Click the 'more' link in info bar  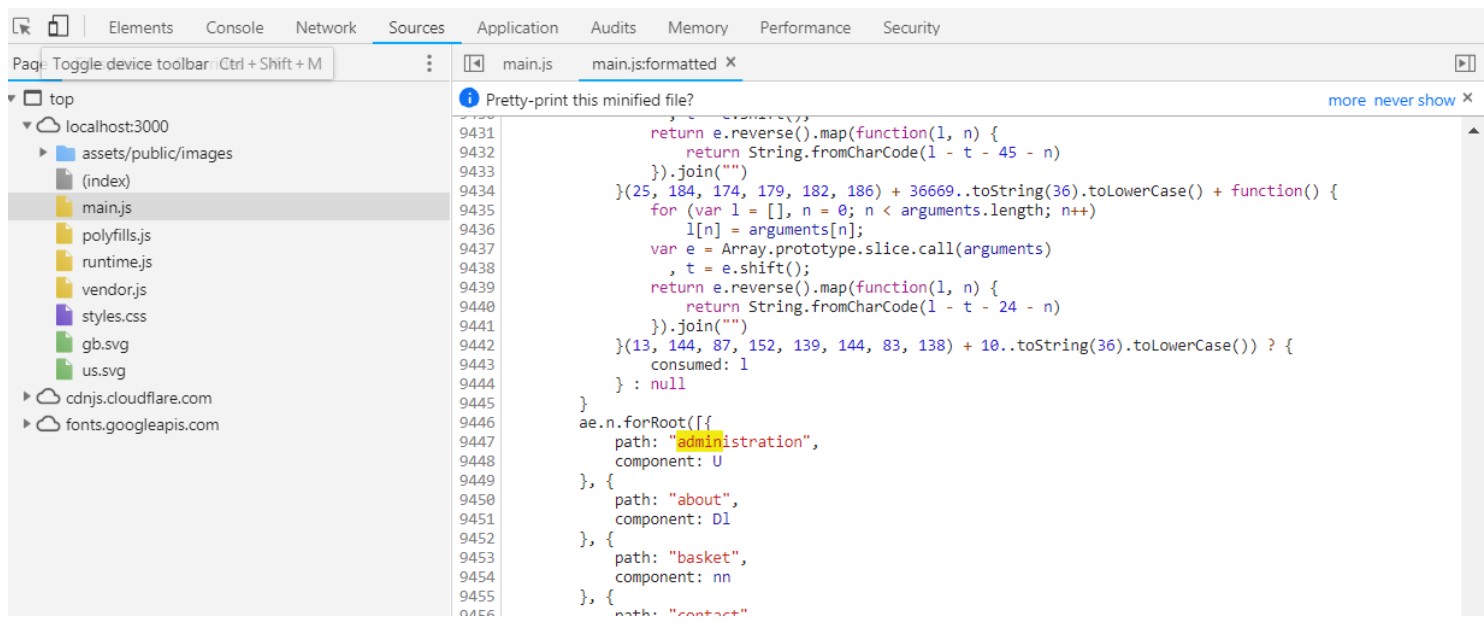click(x=1346, y=100)
